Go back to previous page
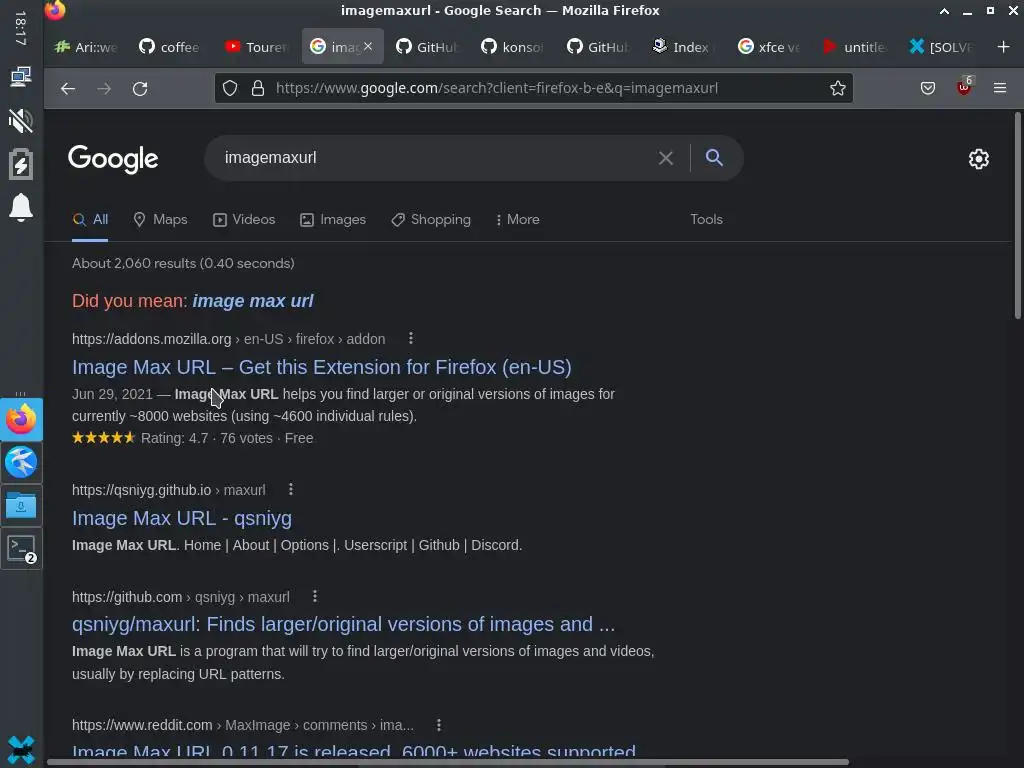Viewport: 1024px width, 768px height. (68, 88)
